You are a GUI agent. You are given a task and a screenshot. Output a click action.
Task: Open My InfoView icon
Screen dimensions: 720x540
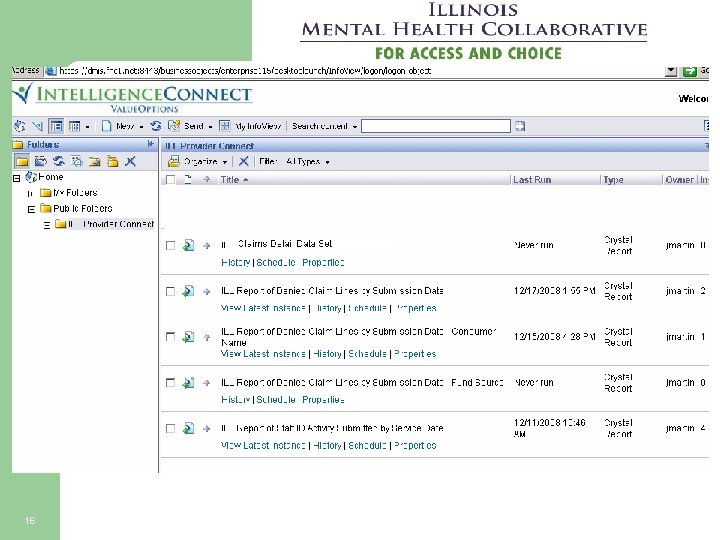[x=225, y=126]
